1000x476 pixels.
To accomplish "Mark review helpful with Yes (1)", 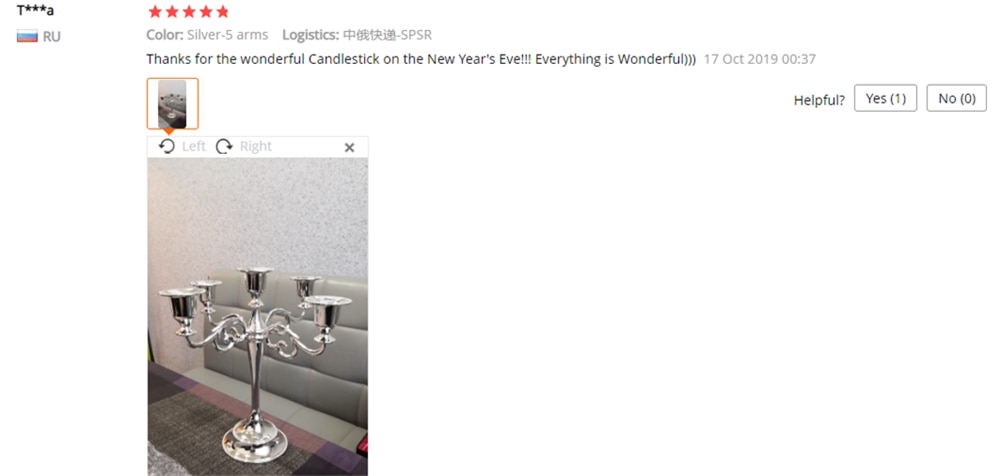I will tap(885, 98).
